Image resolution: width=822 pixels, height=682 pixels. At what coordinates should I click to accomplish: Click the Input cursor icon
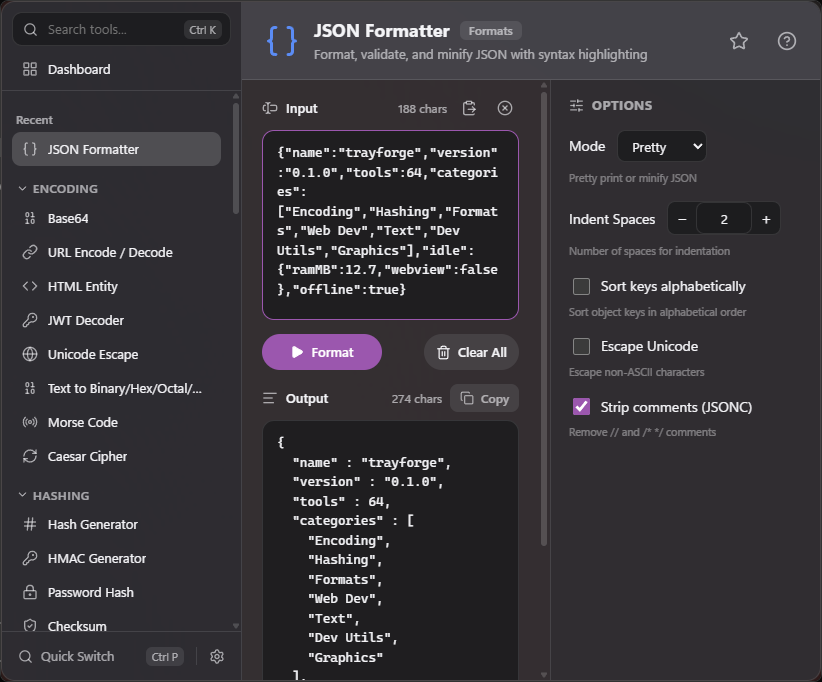click(x=269, y=109)
